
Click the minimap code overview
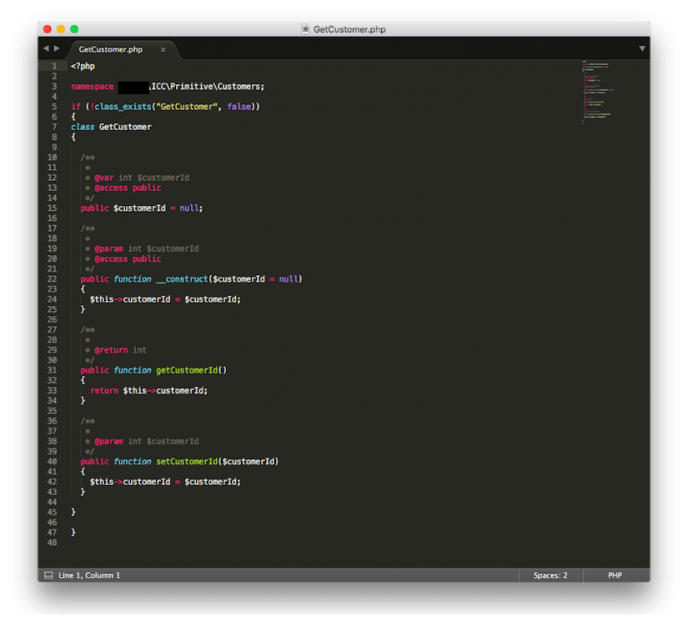coord(597,92)
